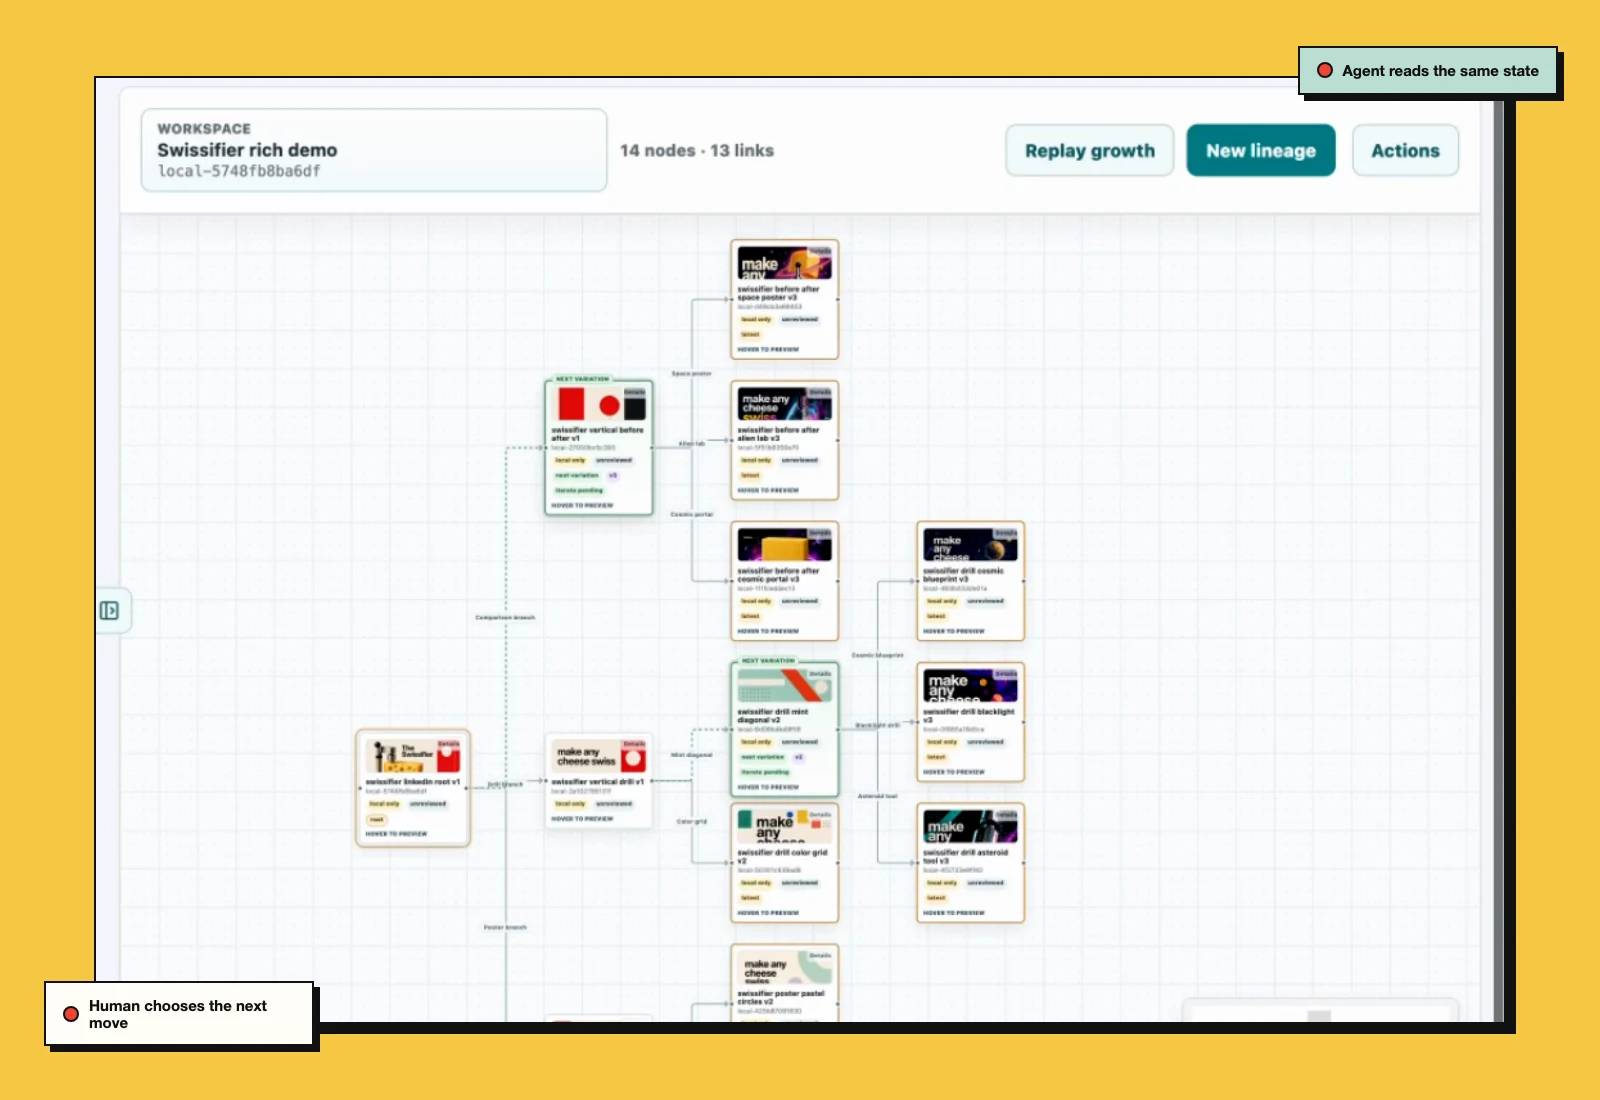
Task: Click 'local only' tag on asteroid tool v3 node
Action: pyautogui.click(x=942, y=884)
